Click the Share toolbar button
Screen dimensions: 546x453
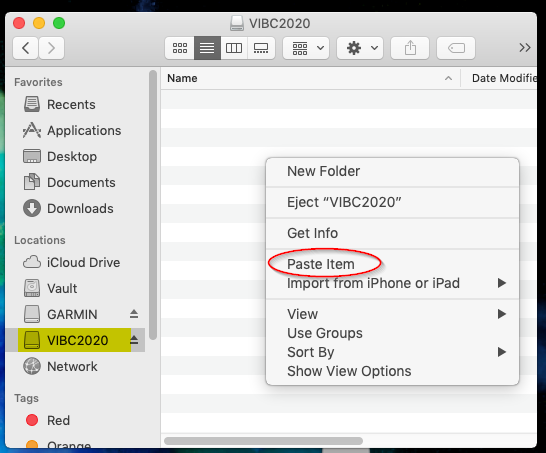pos(410,48)
